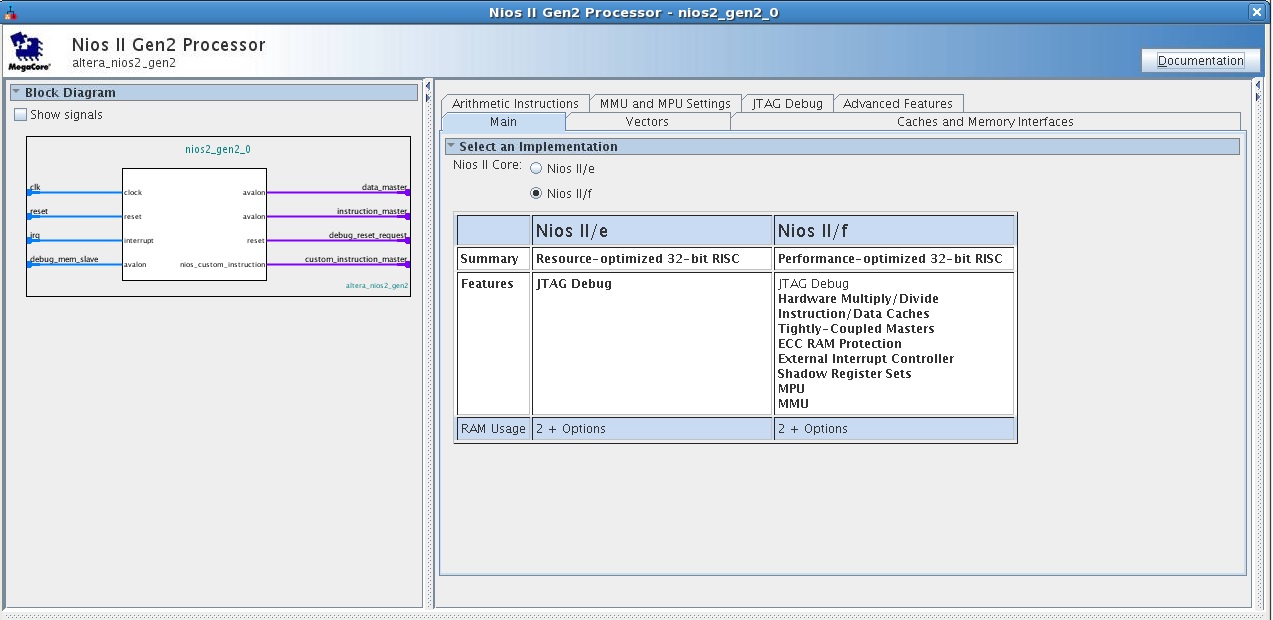Open the MMU and MPU Settings tab

click(665, 104)
